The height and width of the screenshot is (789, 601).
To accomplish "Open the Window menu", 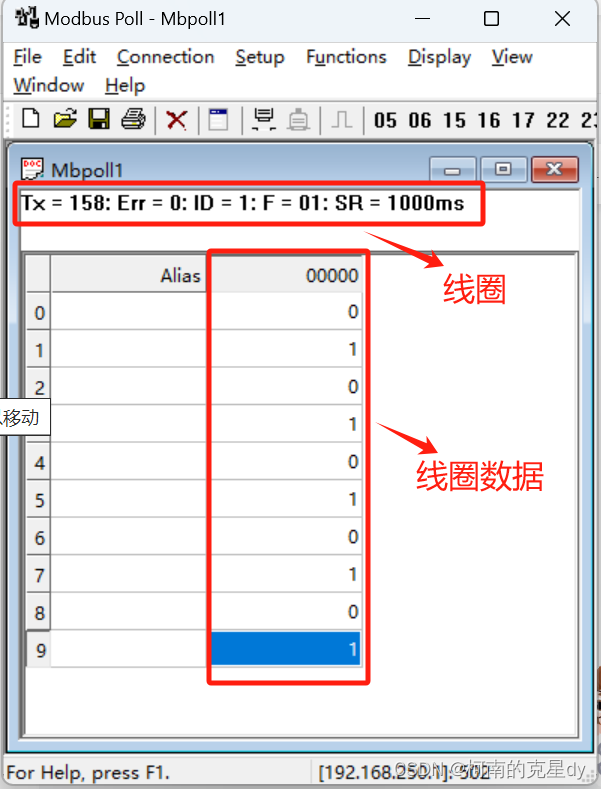I will pos(49,85).
